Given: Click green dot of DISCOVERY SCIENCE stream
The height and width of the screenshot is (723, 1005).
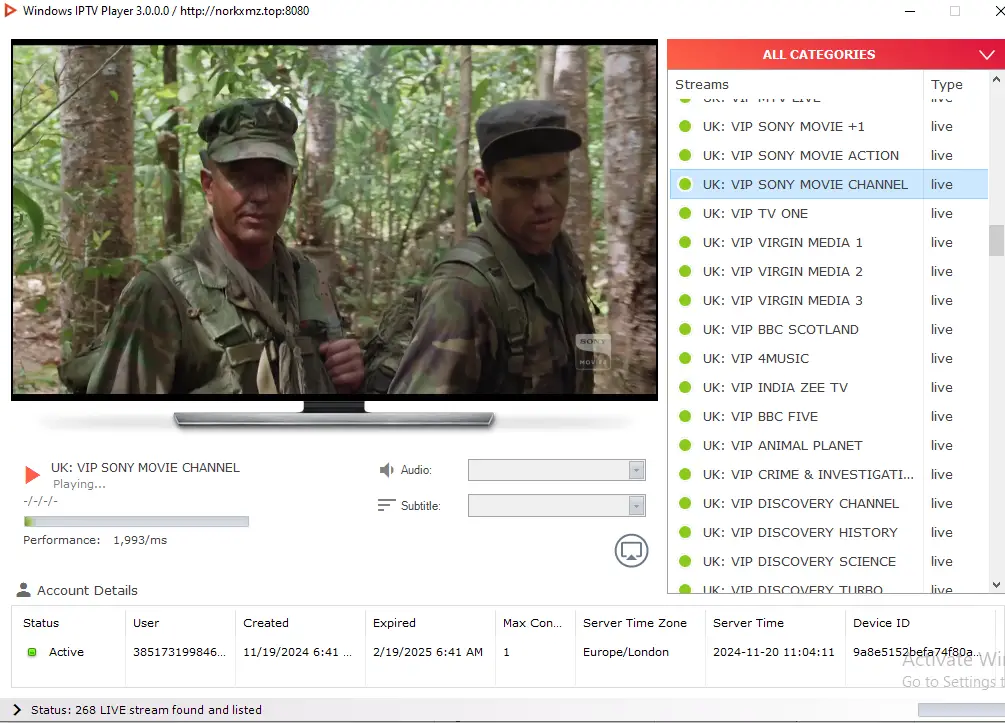Looking at the screenshot, I should point(685,561).
